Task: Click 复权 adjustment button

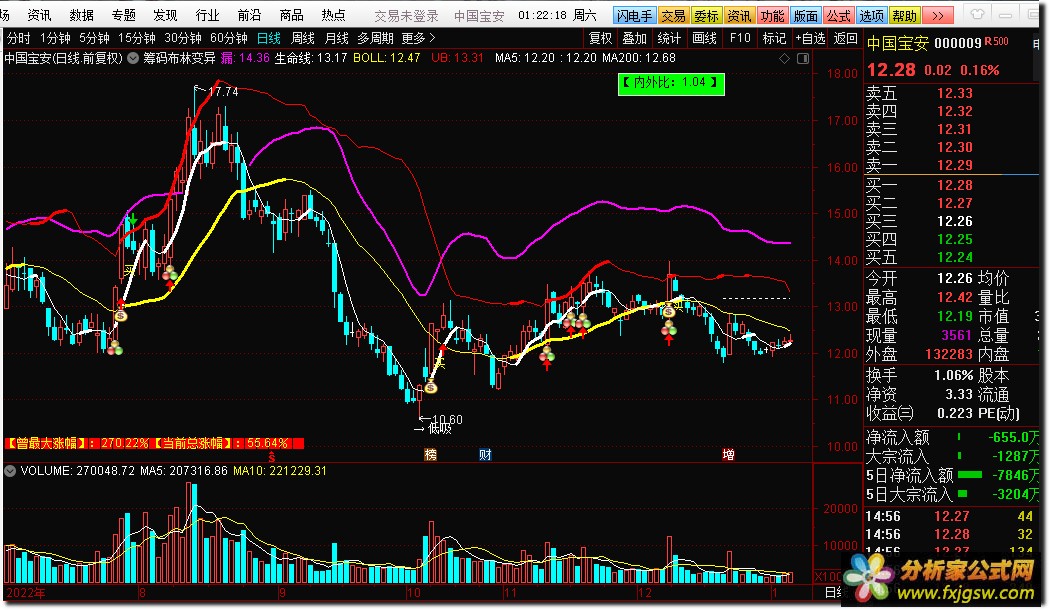Action: 600,38
